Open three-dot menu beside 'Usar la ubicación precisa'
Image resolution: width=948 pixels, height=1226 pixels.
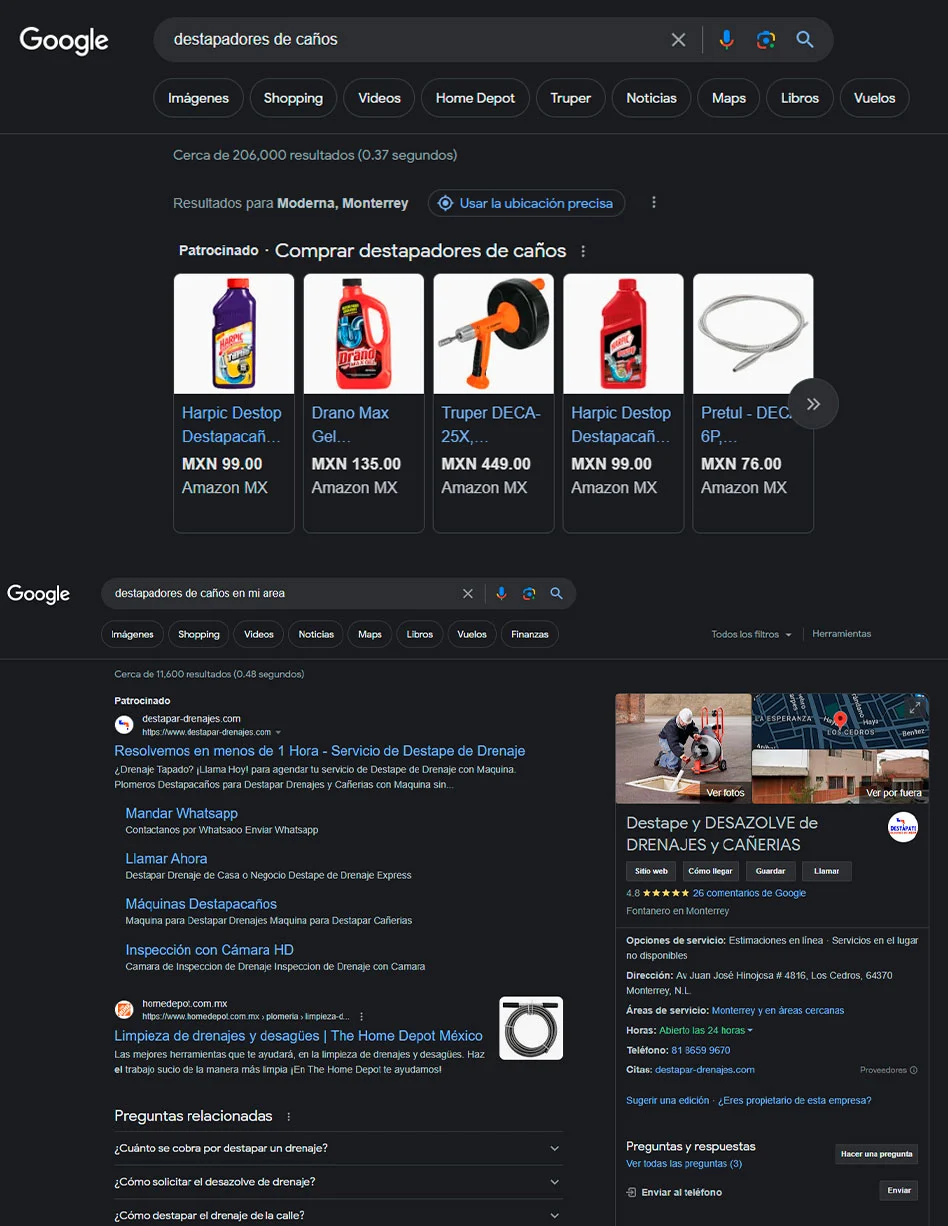pyautogui.click(x=654, y=203)
